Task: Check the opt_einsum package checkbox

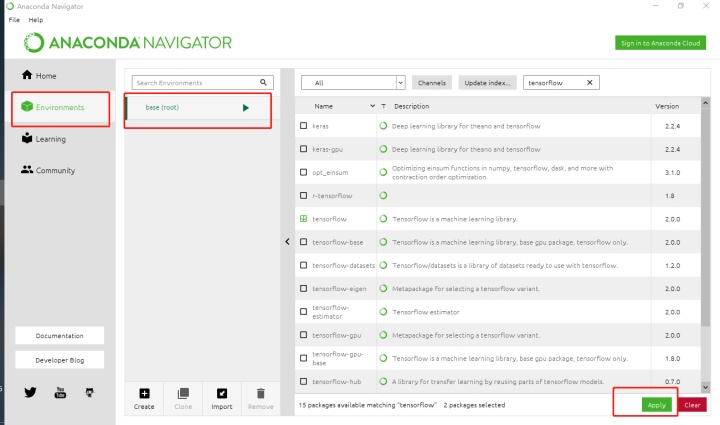Action: [x=304, y=172]
